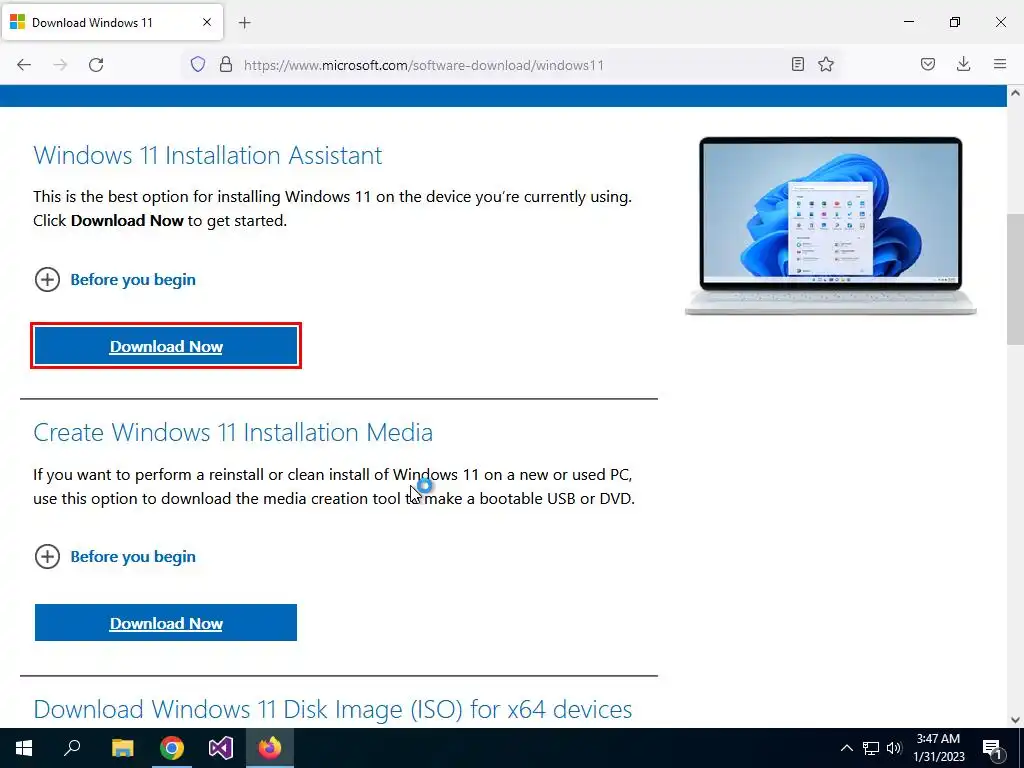Toggle reader view icon in address bar
This screenshot has width=1024, height=768.
click(x=797, y=64)
